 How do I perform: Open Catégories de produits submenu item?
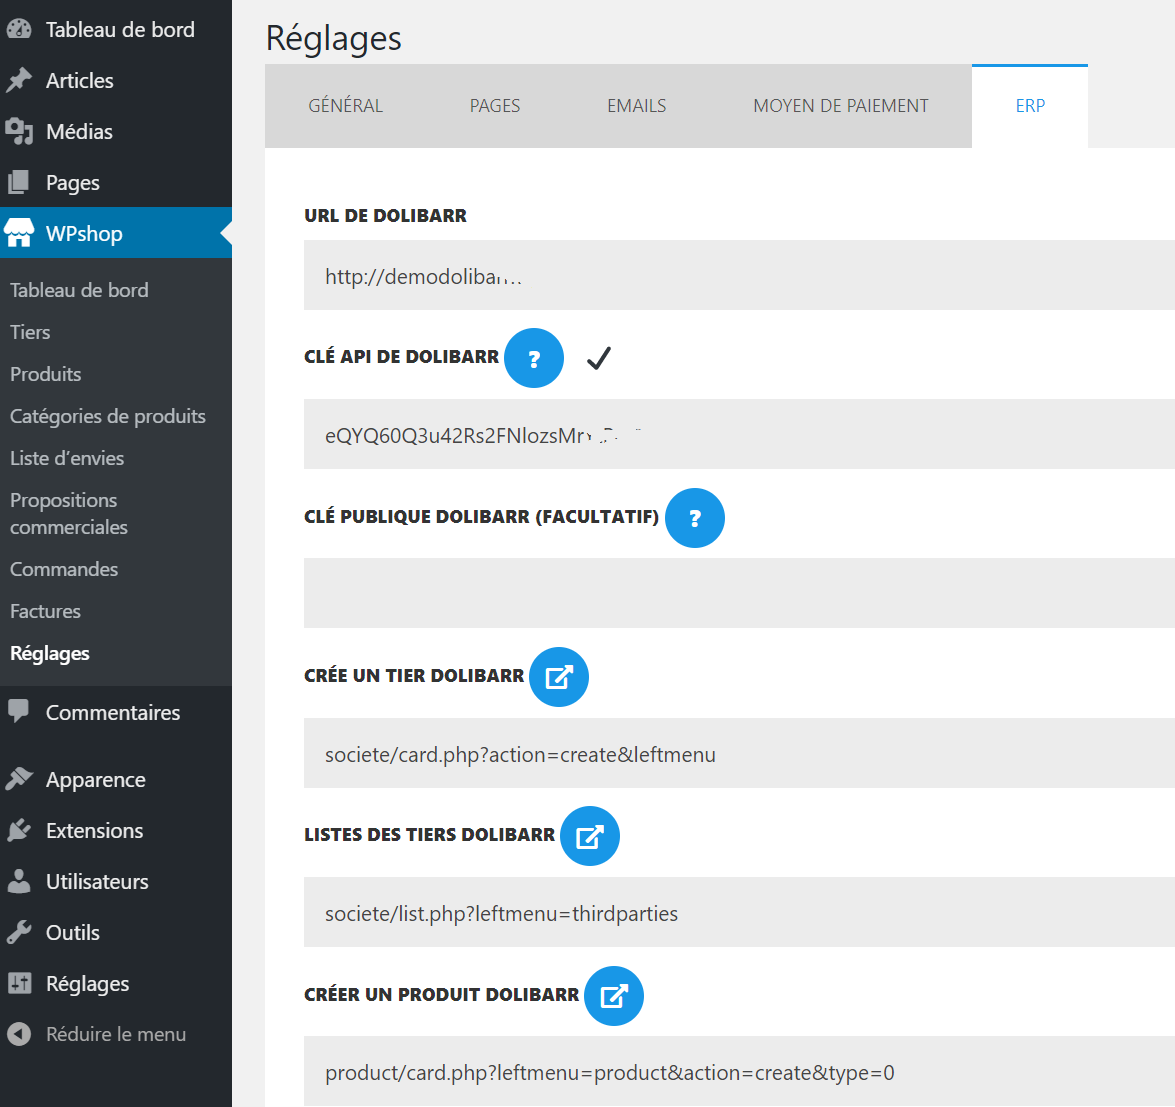point(108,416)
